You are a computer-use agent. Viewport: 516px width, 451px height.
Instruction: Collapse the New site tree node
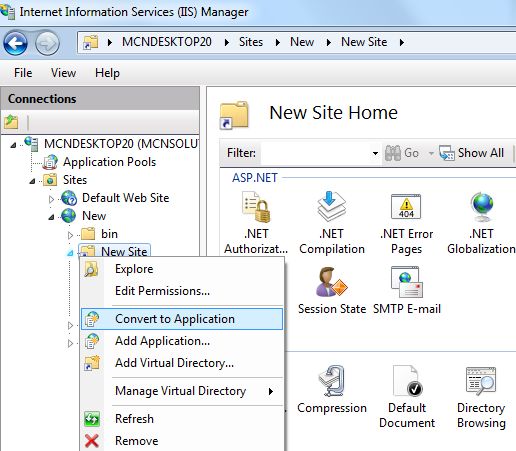pyautogui.click(x=51, y=217)
